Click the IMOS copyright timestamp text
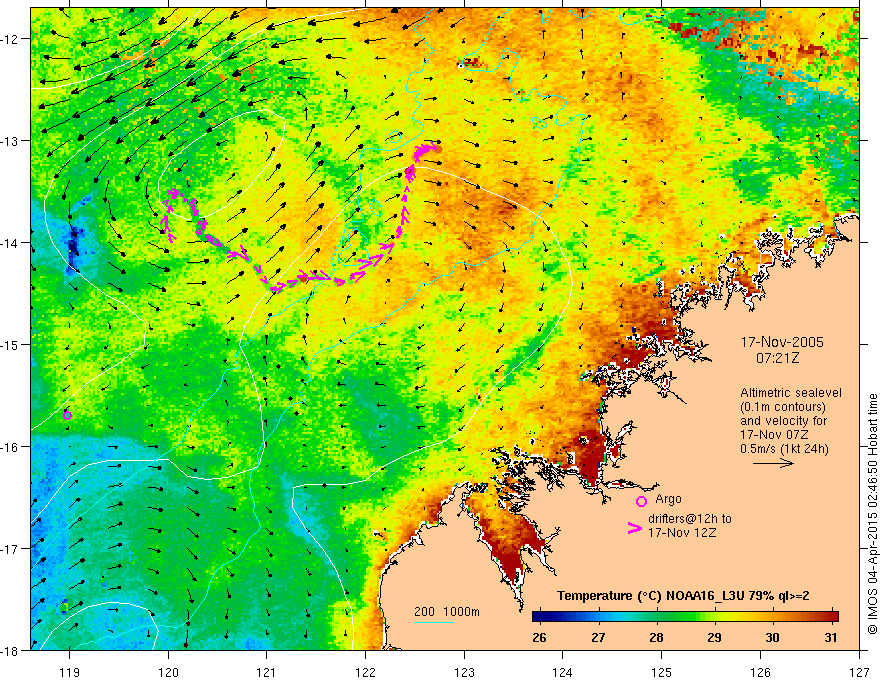This screenshot has height=680, width=880. (872, 513)
